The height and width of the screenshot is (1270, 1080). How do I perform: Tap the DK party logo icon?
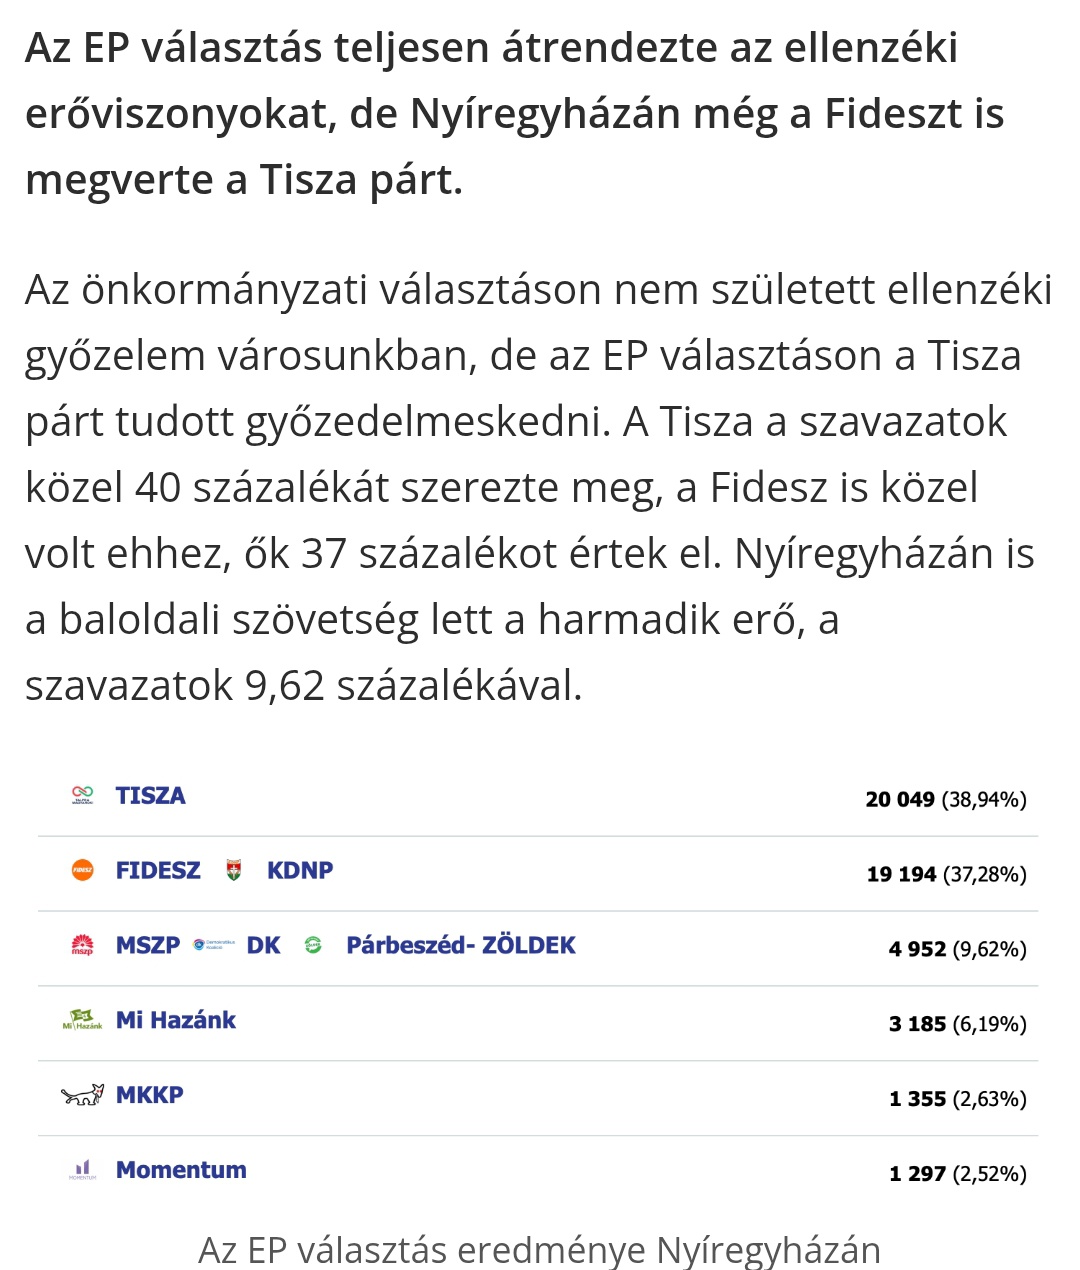pos(214,945)
